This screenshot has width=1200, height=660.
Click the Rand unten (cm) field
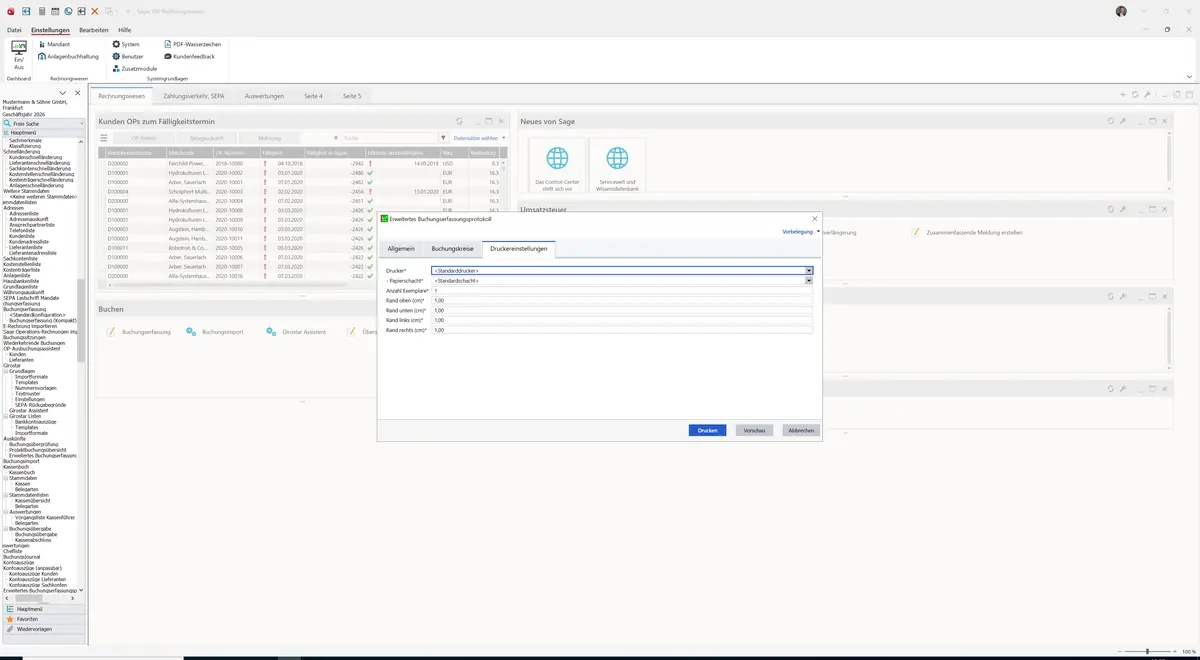coord(621,310)
